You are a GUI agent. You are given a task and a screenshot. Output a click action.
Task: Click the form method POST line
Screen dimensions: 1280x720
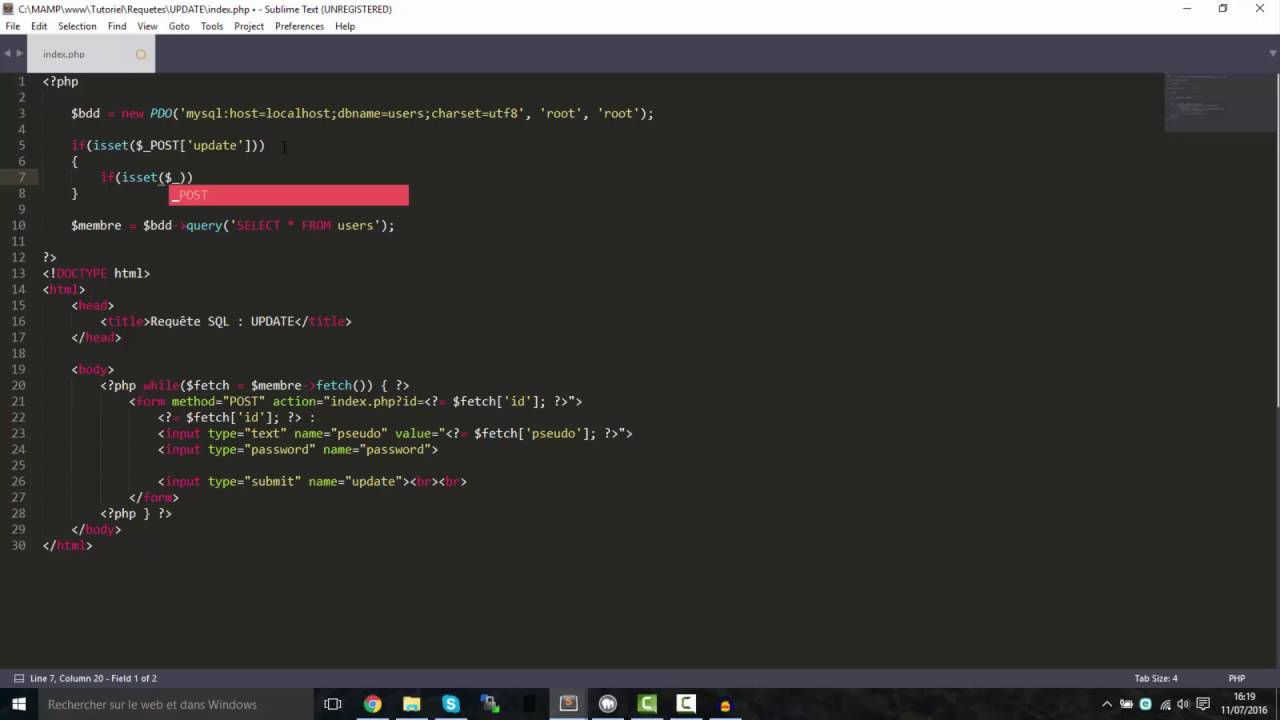pyautogui.click(x=355, y=401)
